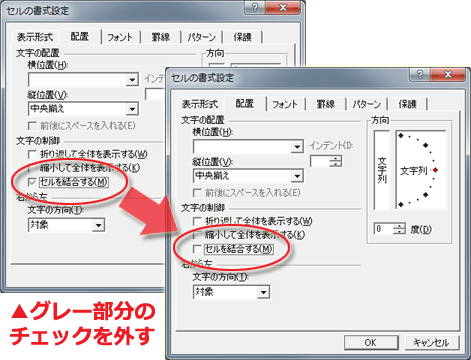
Task: Click the bottom diamond on the orientation dial
Action: 401,204
